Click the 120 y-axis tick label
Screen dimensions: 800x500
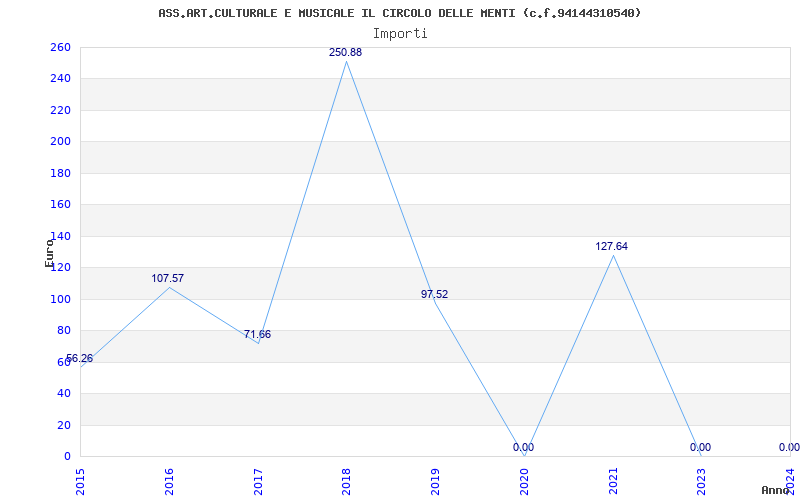click(60, 267)
